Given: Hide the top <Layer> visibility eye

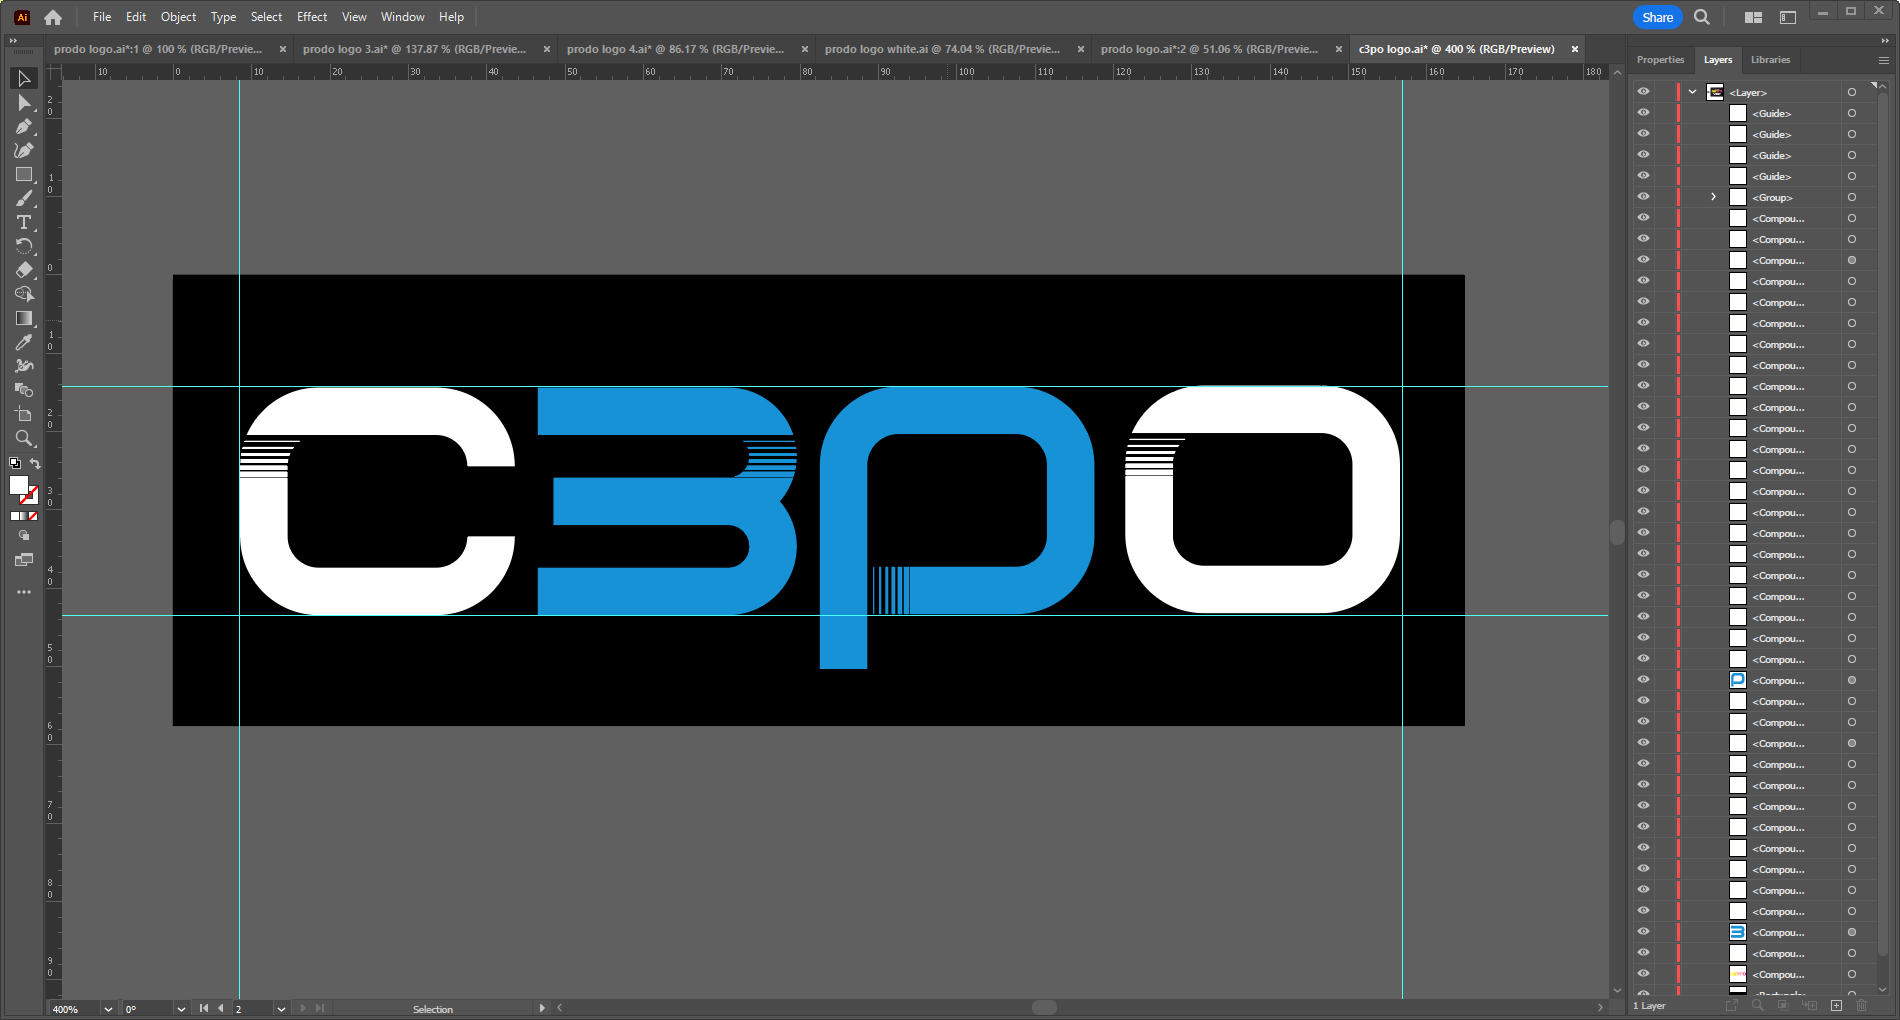Looking at the screenshot, I should click(1643, 92).
